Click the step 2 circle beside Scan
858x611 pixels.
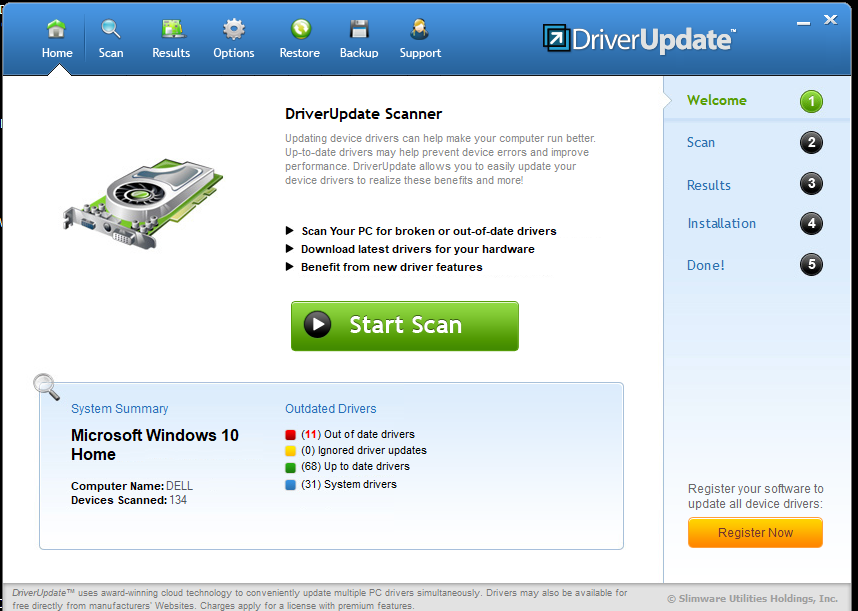[x=811, y=143]
